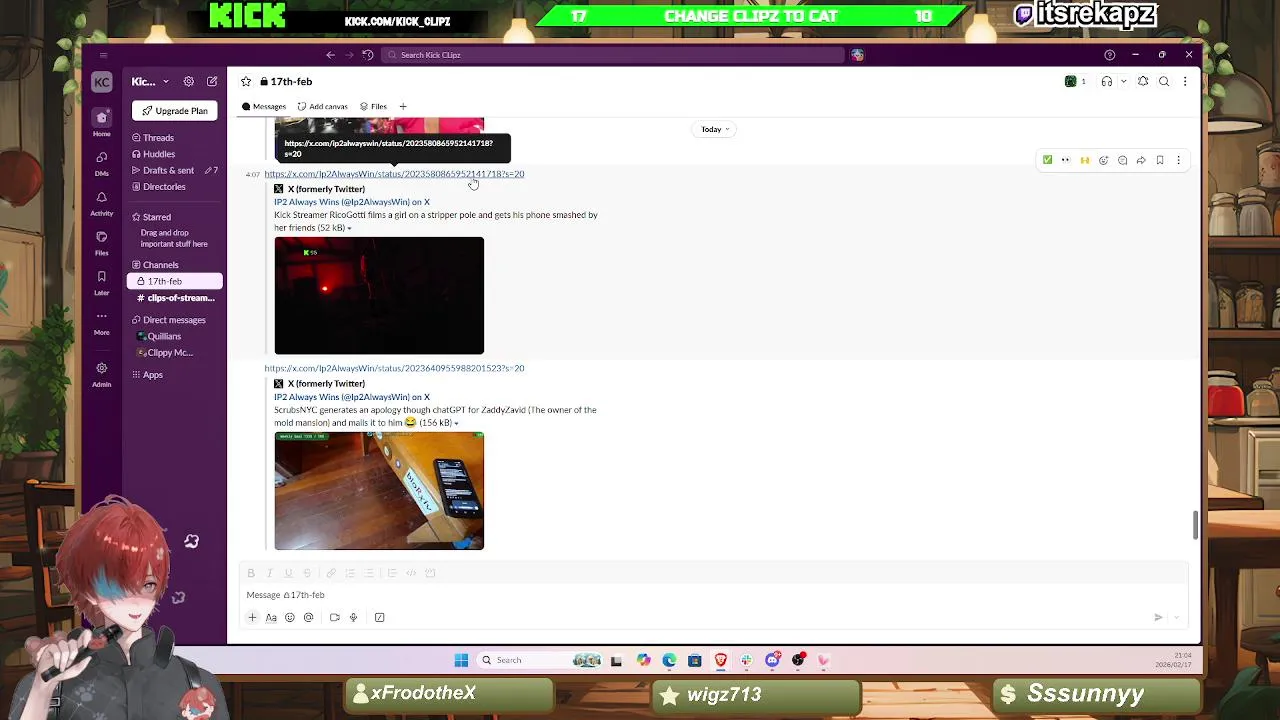Open the Quillians direct message
Image resolution: width=1280 pixels, height=720 pixels.
coord(159,336)
